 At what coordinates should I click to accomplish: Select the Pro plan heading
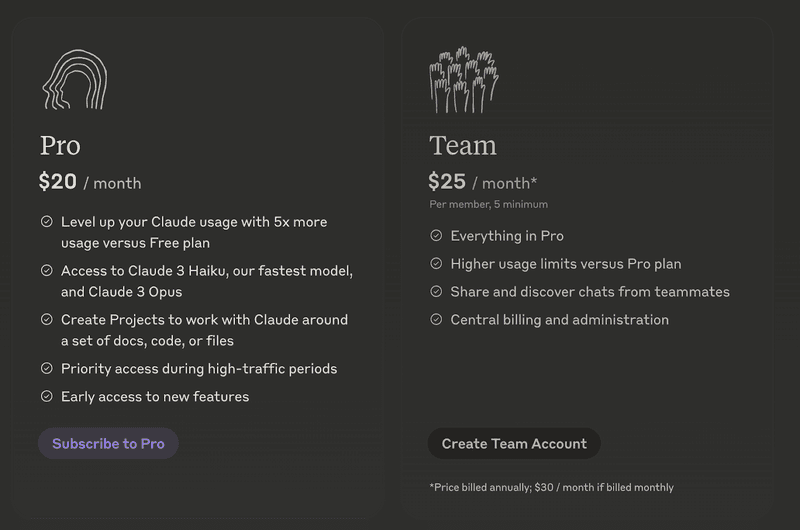pos(60,146)
